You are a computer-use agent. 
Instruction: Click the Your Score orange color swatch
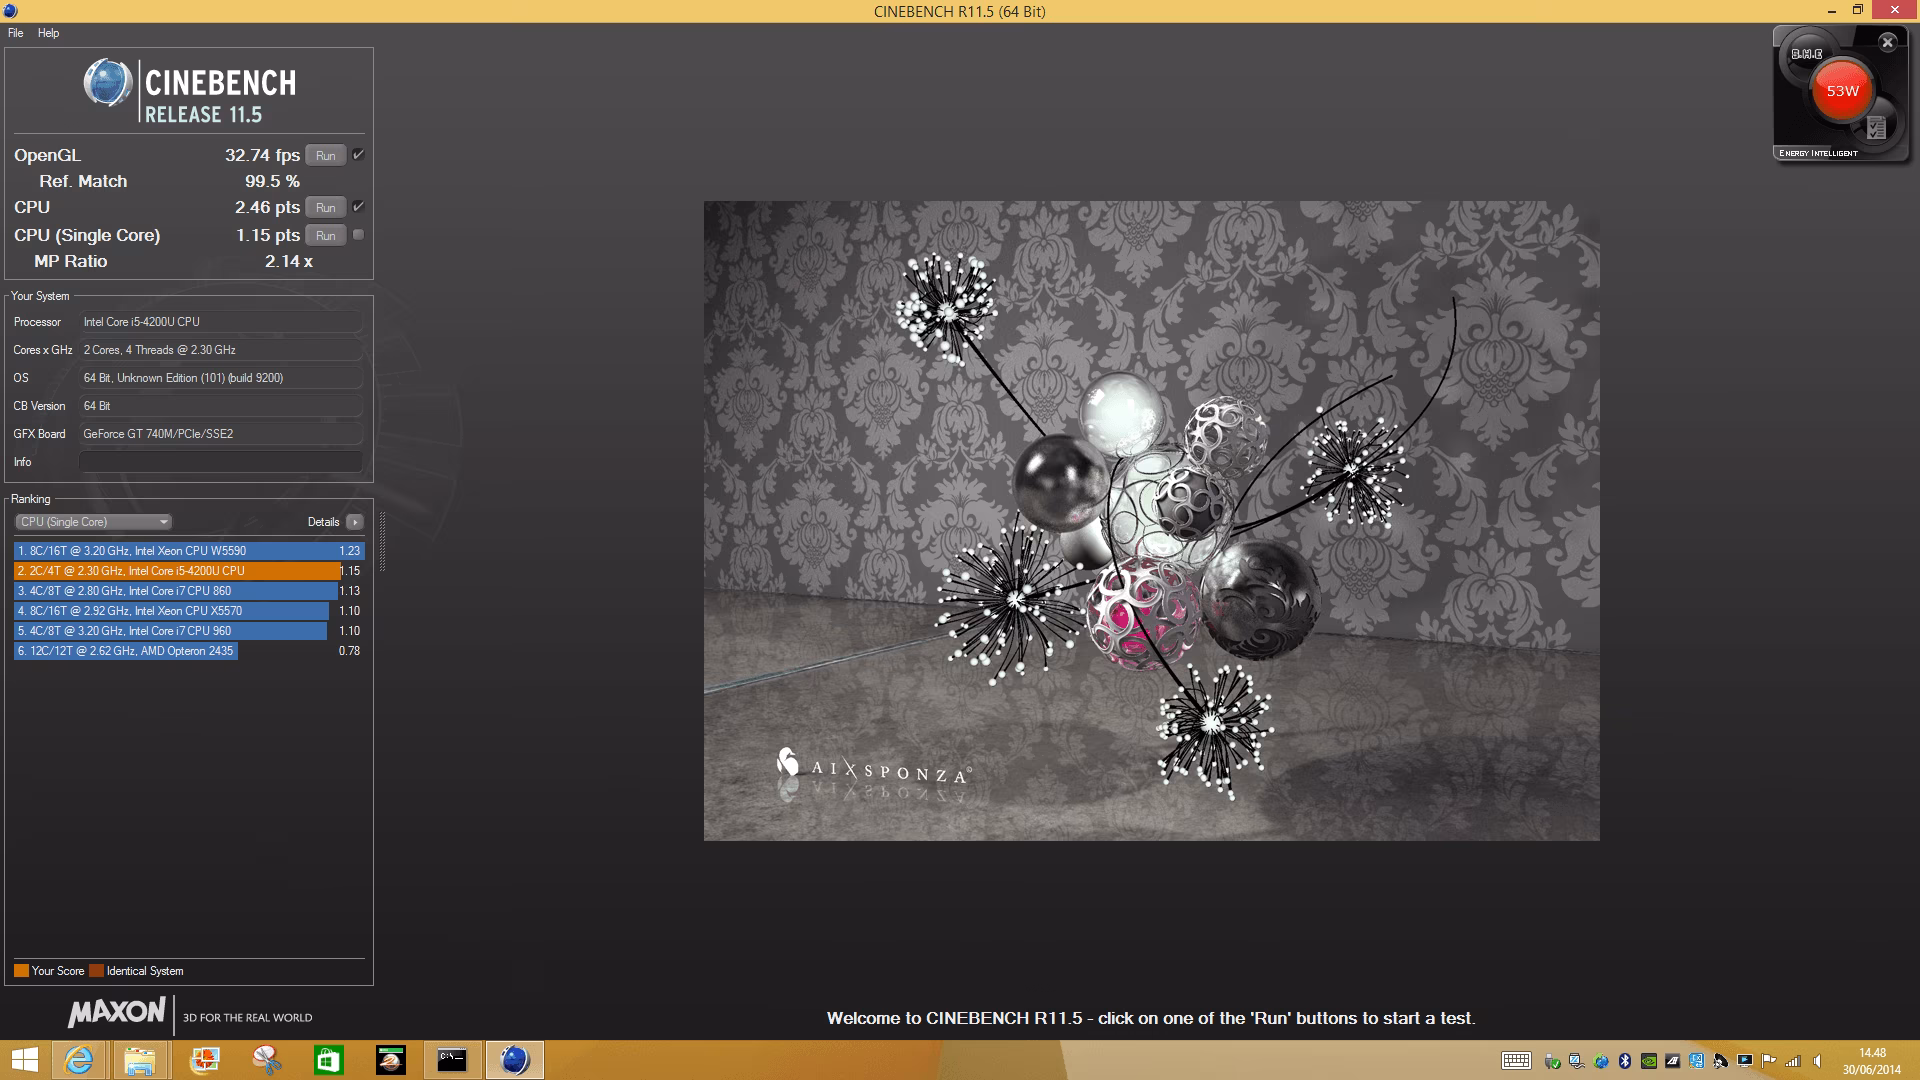pos(21,971)
